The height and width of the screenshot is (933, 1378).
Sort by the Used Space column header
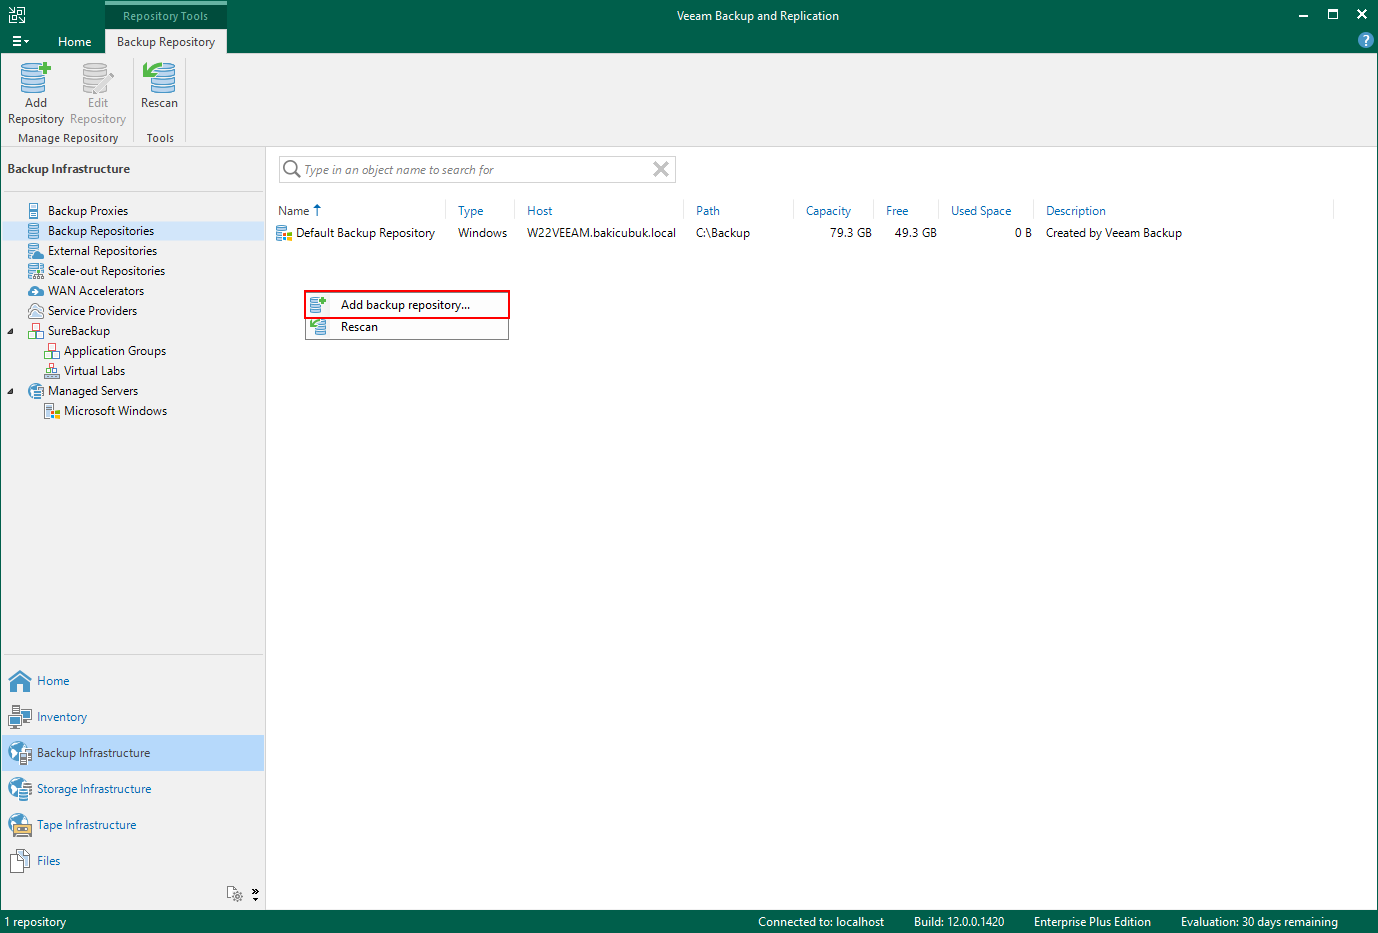981,211
